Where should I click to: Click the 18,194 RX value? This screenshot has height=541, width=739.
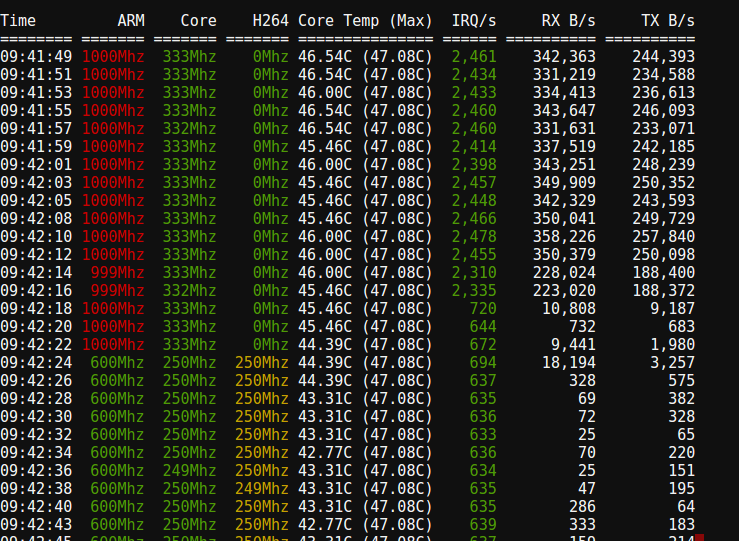point(568,362)
